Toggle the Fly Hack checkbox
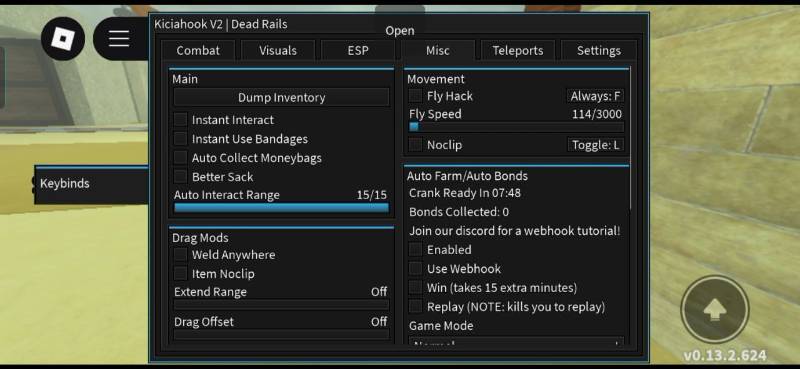Screen dimensions: 800x369 pyautogui.click(x=415, y=96)
